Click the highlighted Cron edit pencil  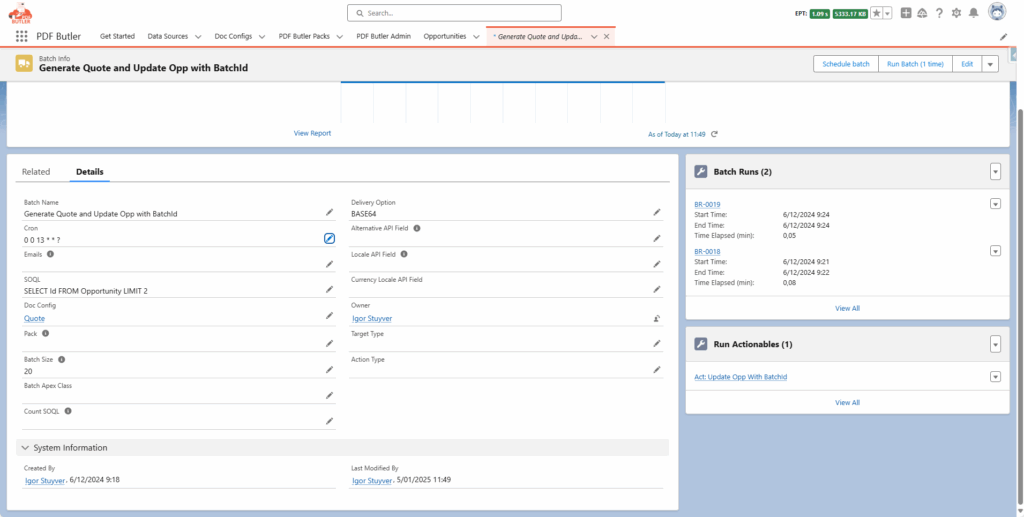click(x=329, y=238)
